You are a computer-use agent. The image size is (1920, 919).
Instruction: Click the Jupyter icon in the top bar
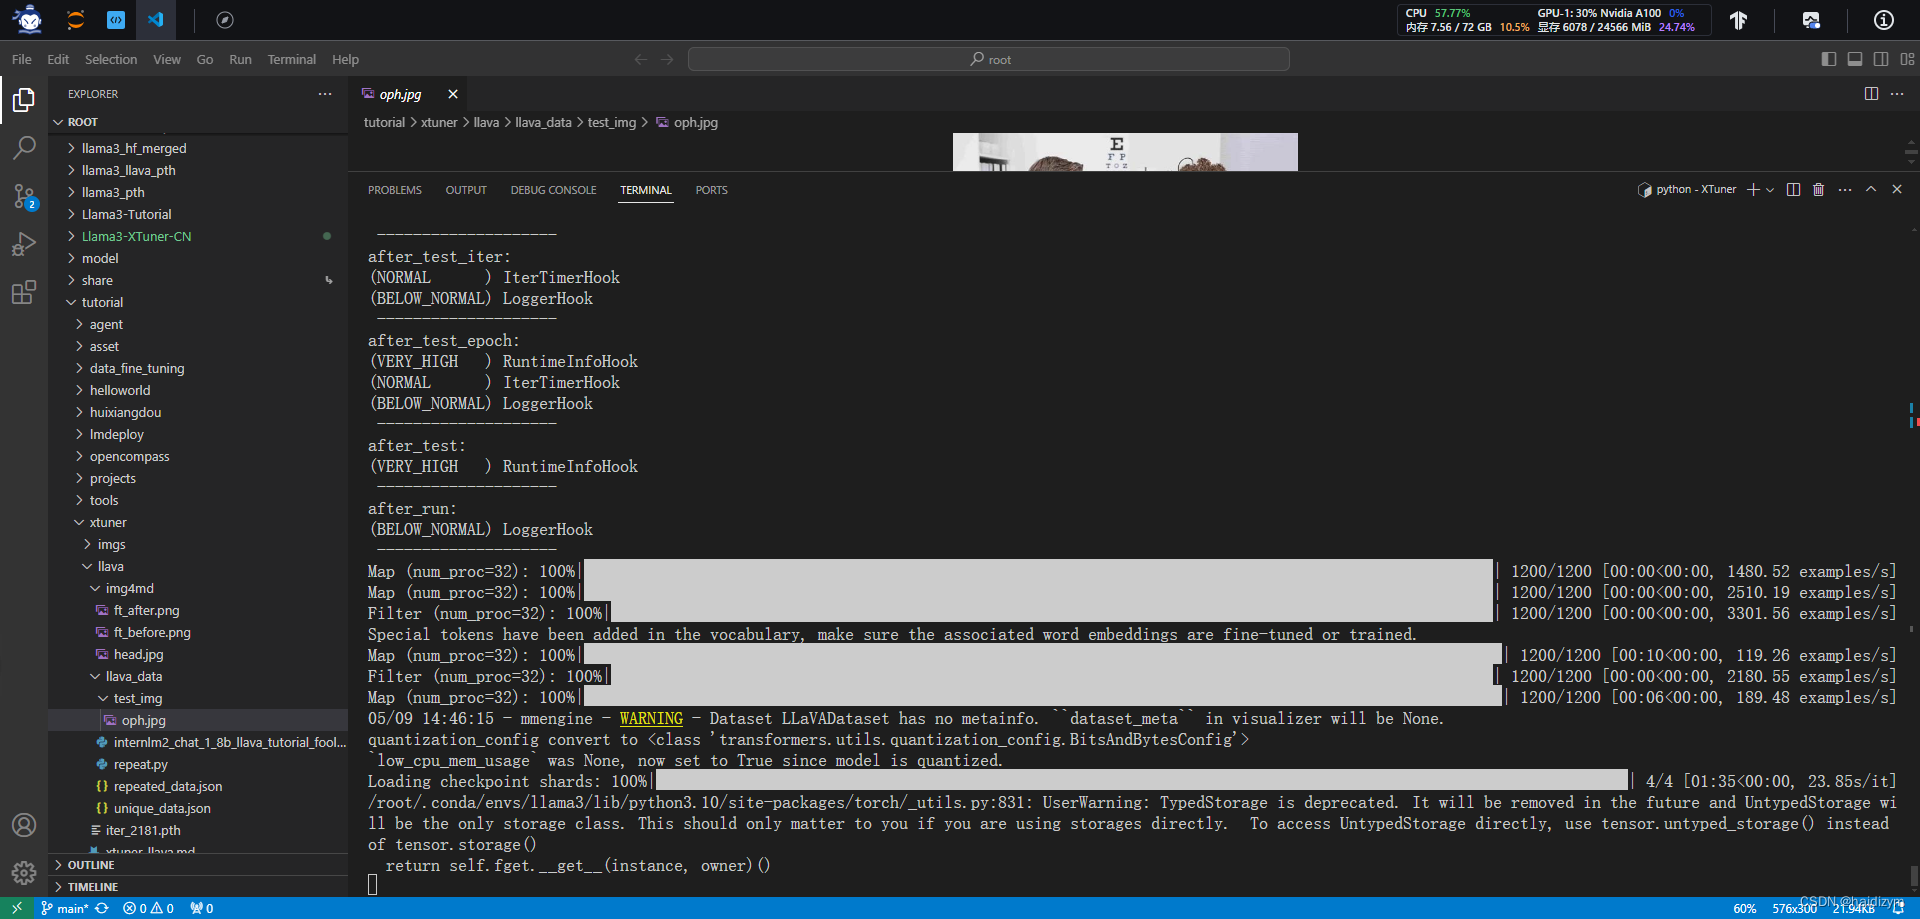[75, 19]
